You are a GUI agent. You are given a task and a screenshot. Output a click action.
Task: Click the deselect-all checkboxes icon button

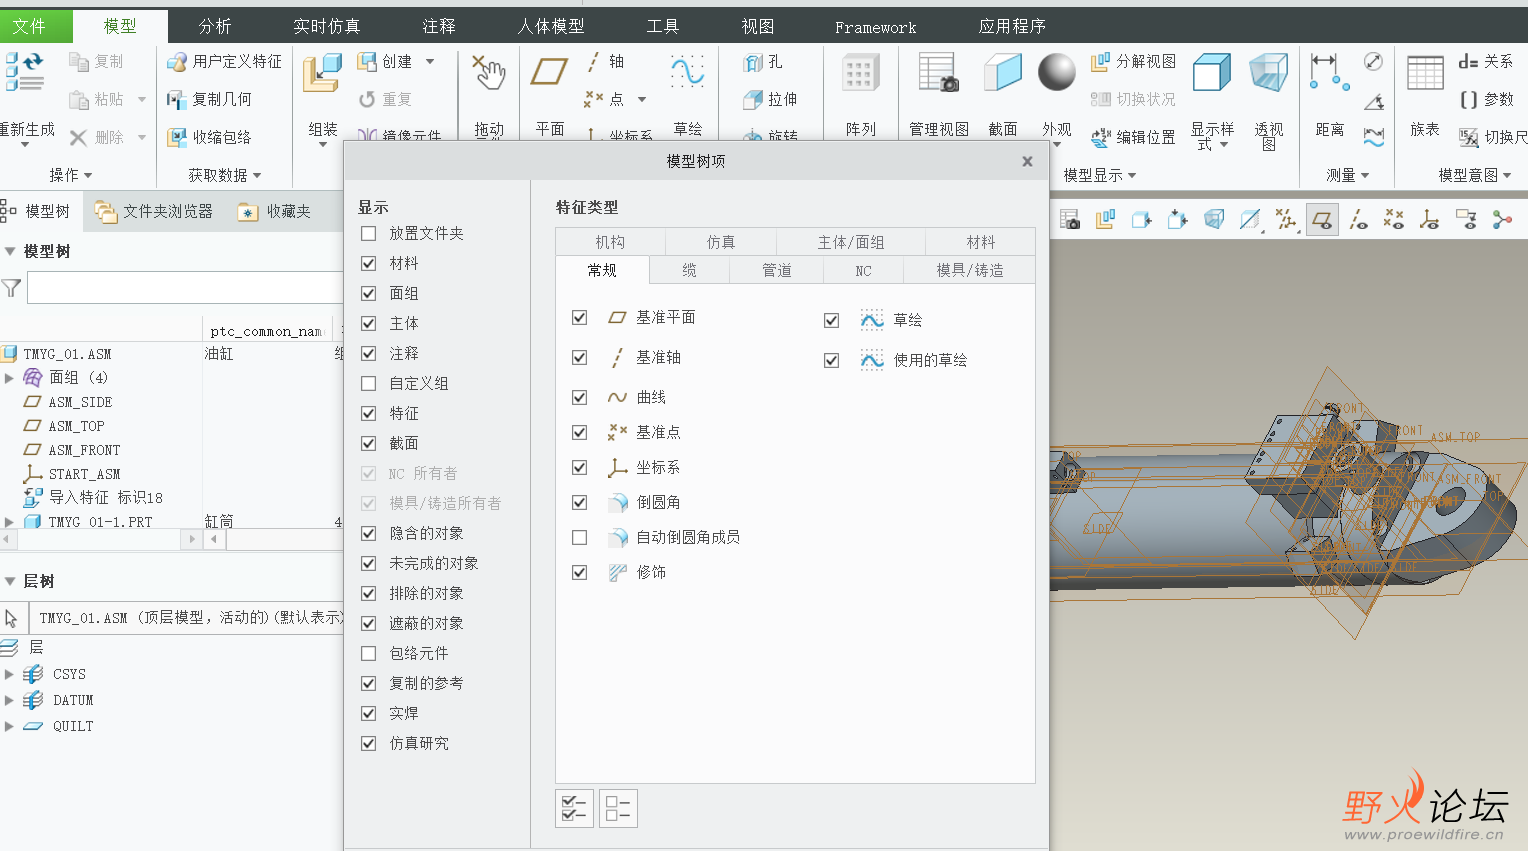(618, 808)
